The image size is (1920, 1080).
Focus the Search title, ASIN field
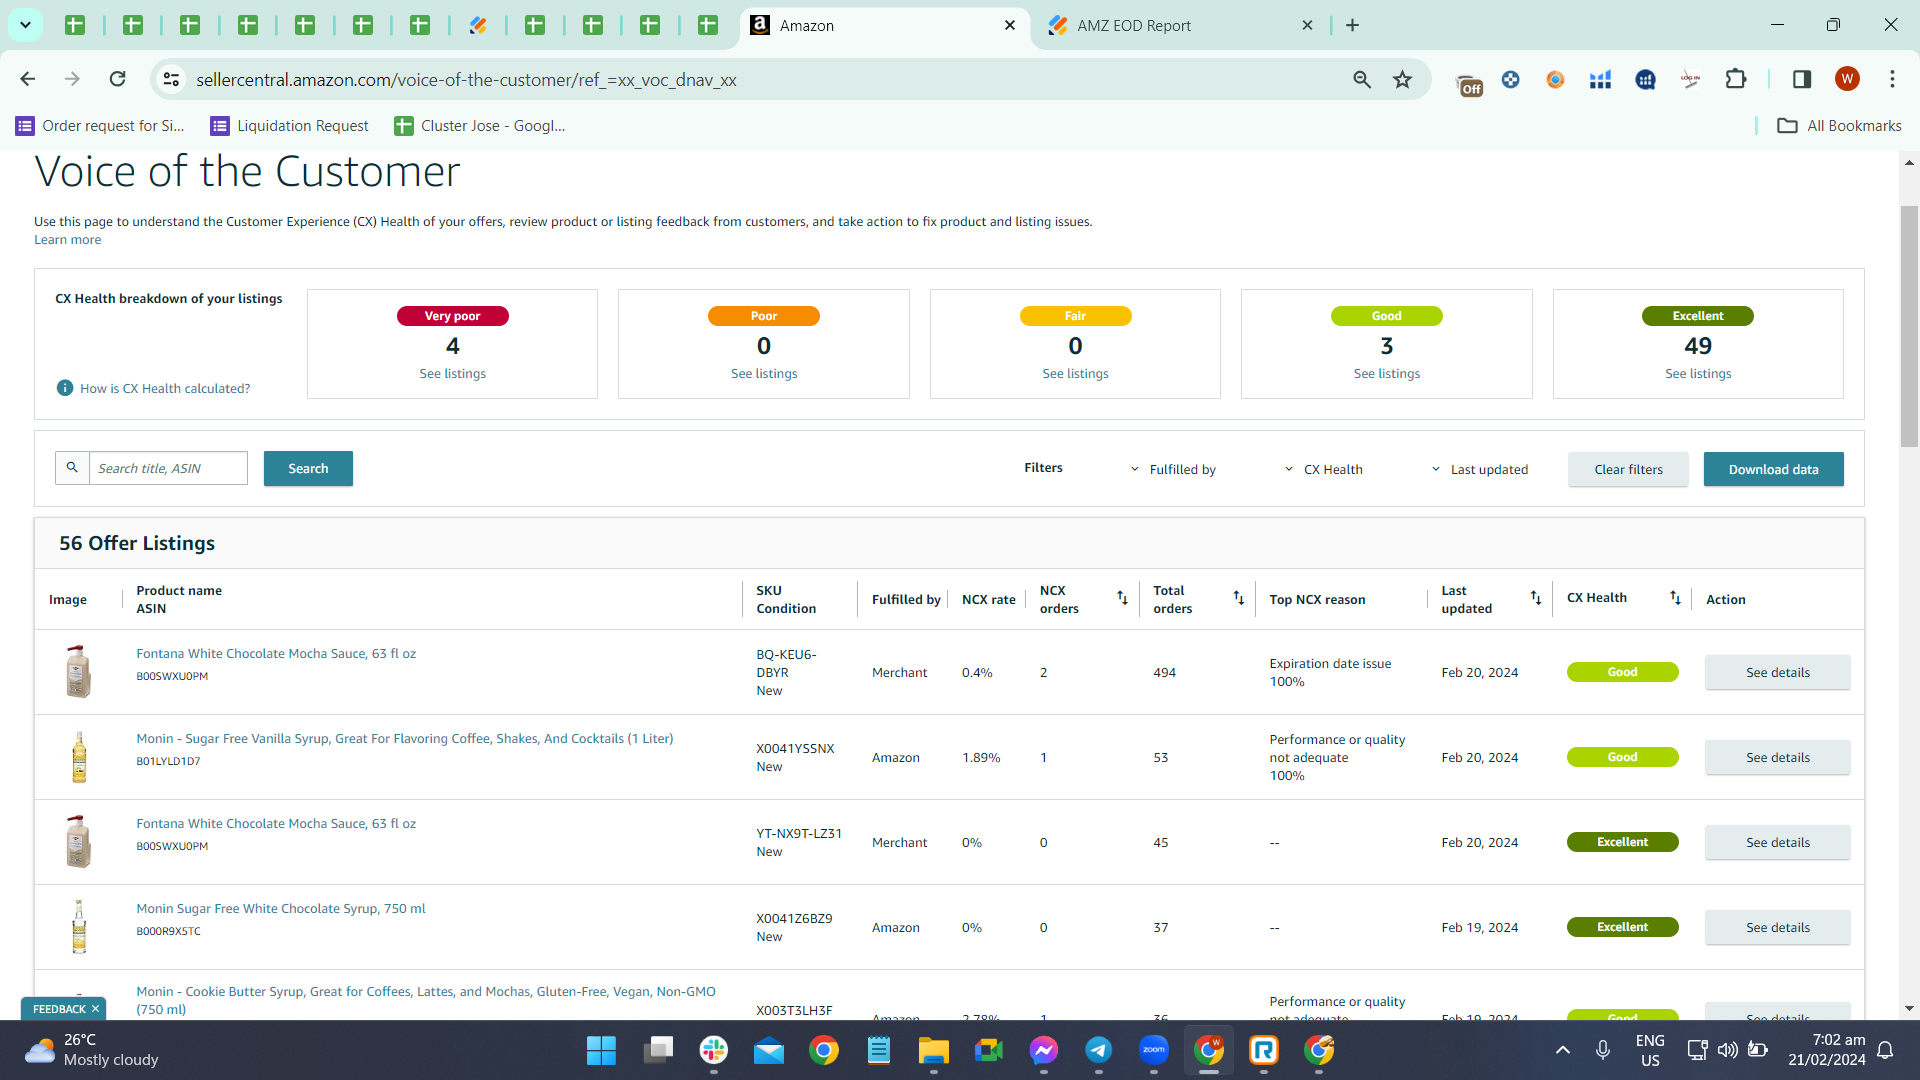click(168, 468)
